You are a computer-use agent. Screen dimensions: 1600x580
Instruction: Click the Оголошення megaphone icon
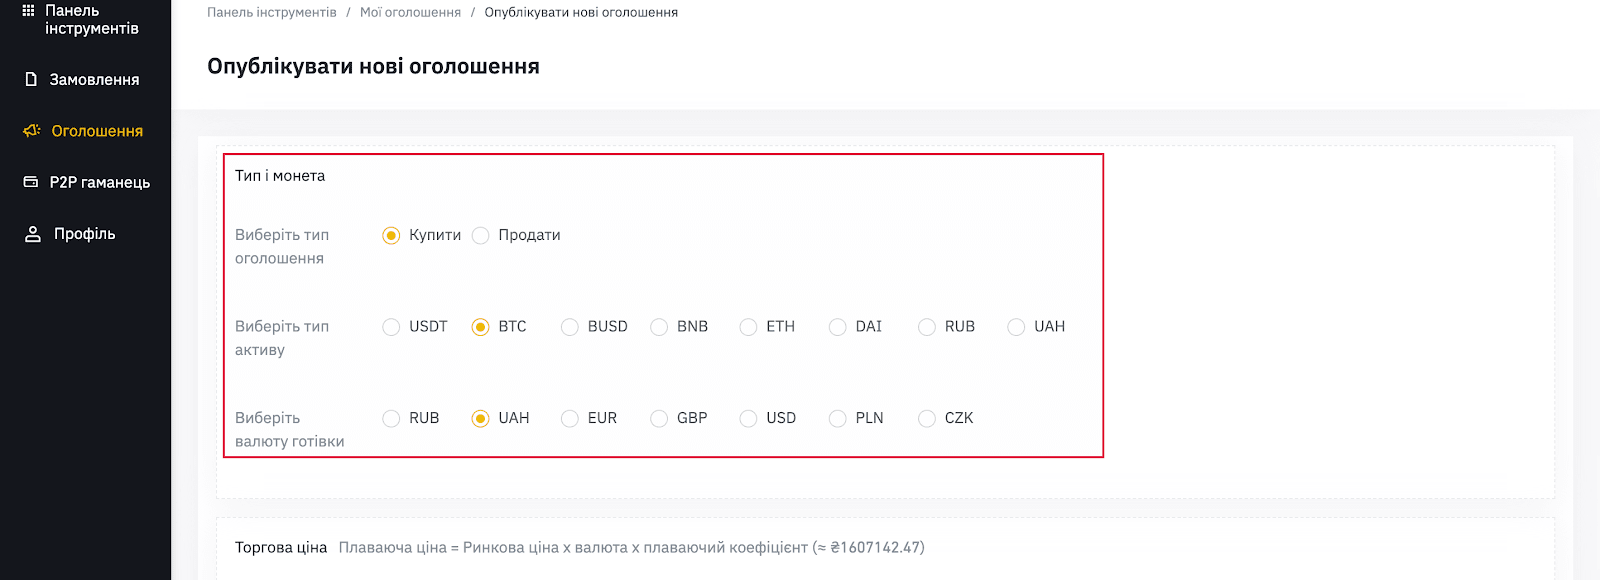tap(31, 131)
